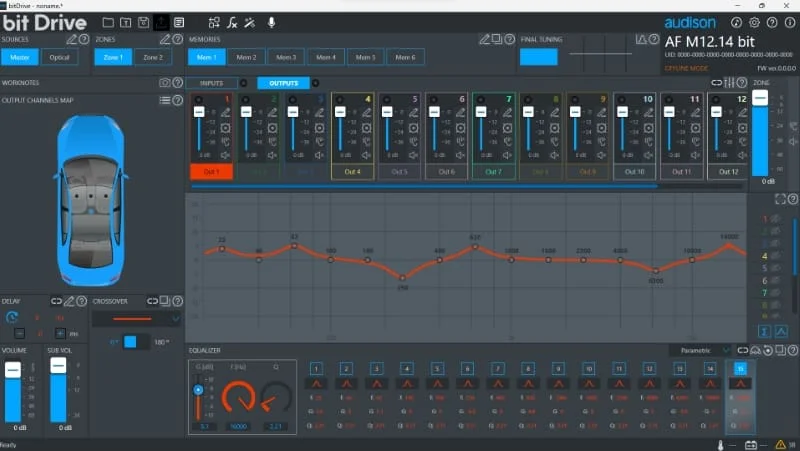Screen dimensions: 800x451
Task: Toggle EQ band 15 enable box
Action: click(x=740, y=368)
